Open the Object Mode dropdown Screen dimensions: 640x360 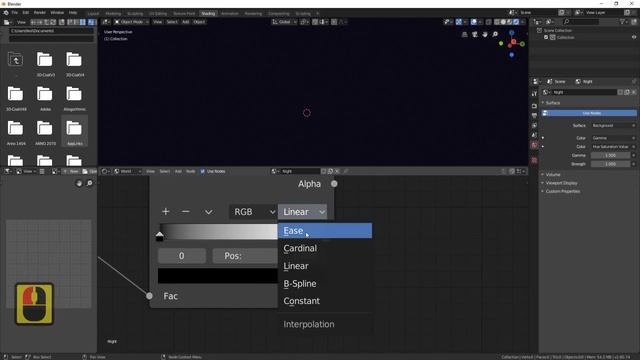pos(131,22)
